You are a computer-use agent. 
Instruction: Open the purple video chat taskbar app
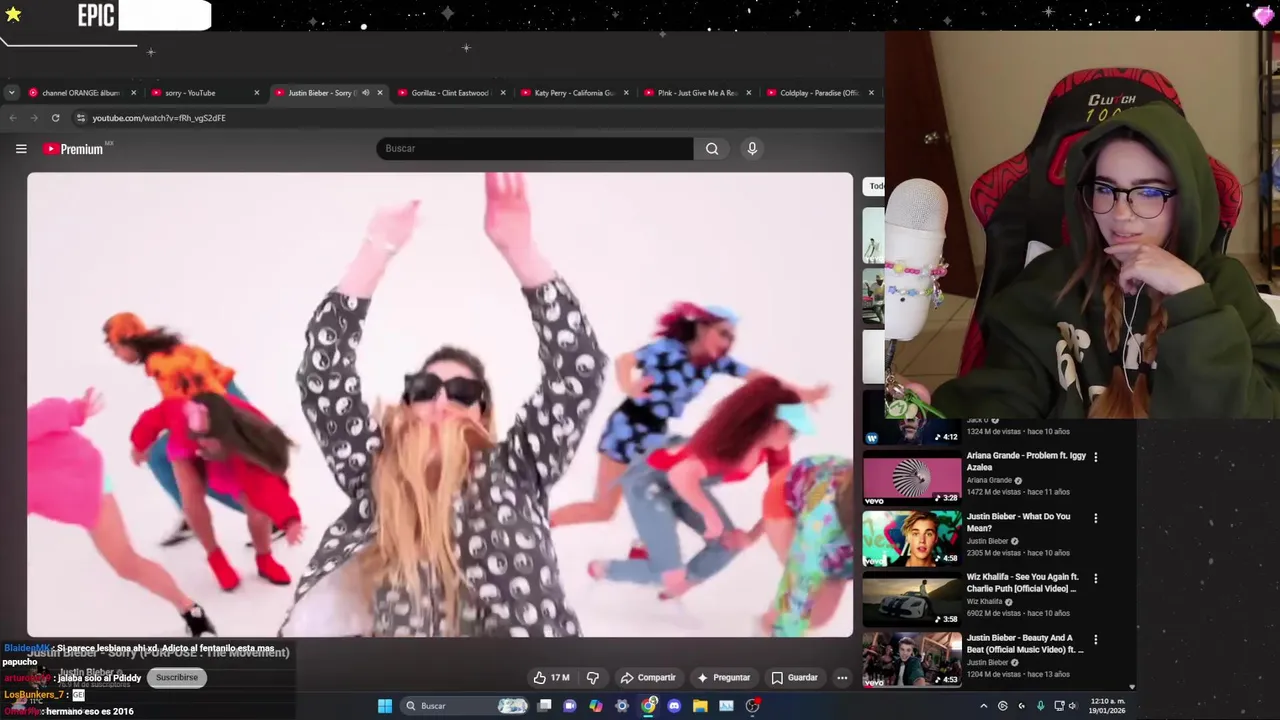click(570, 706)
